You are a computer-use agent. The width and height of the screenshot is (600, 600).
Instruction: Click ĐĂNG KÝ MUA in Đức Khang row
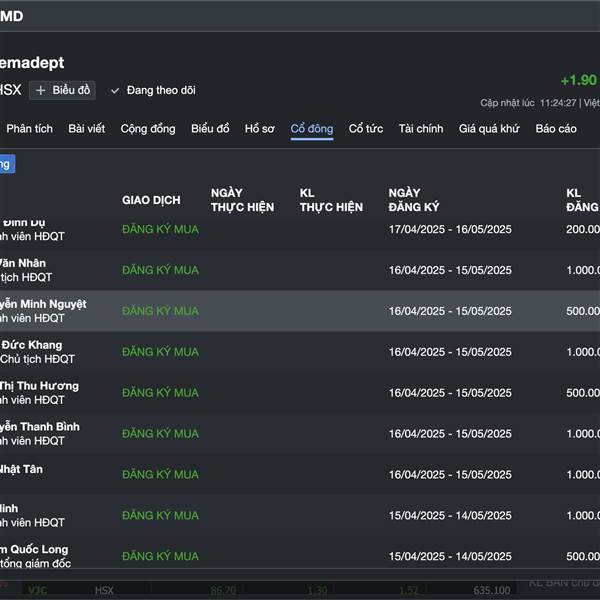[x=160, y=352]
